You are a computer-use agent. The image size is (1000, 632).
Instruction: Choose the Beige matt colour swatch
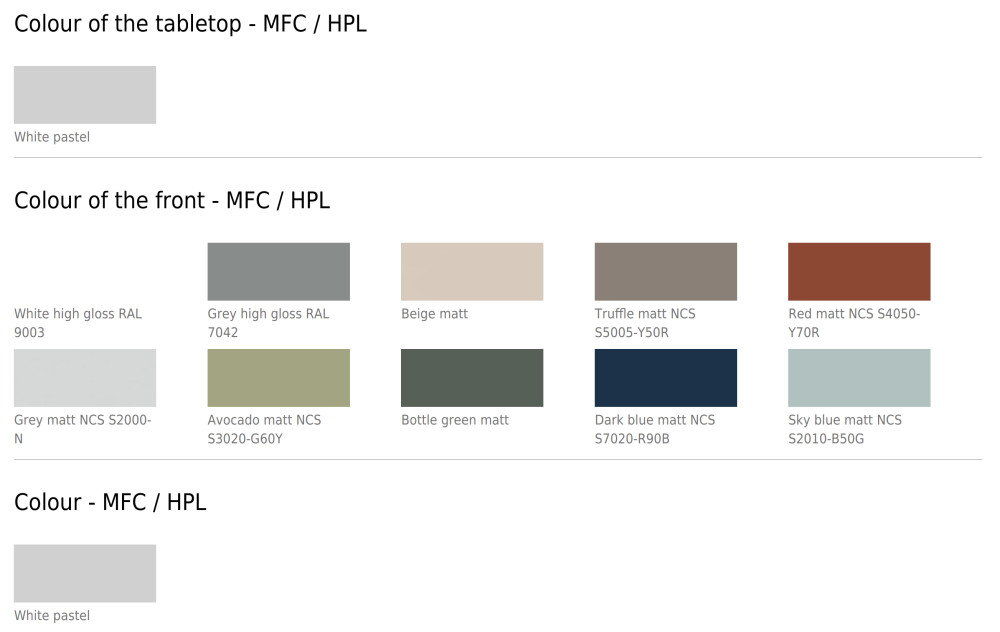[472, 271]
